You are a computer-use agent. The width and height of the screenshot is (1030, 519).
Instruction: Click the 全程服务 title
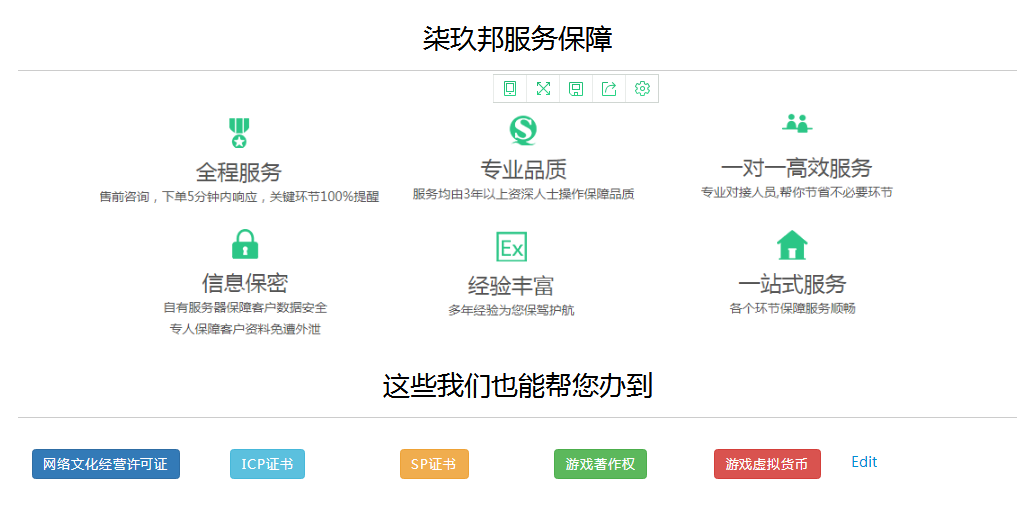(x=239, y=172)
